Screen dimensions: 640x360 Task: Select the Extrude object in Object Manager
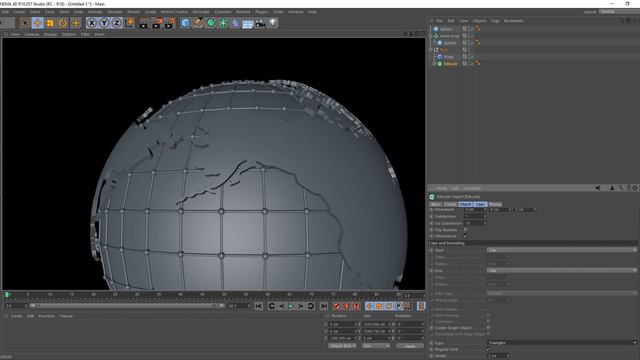[x=450, y=64]
